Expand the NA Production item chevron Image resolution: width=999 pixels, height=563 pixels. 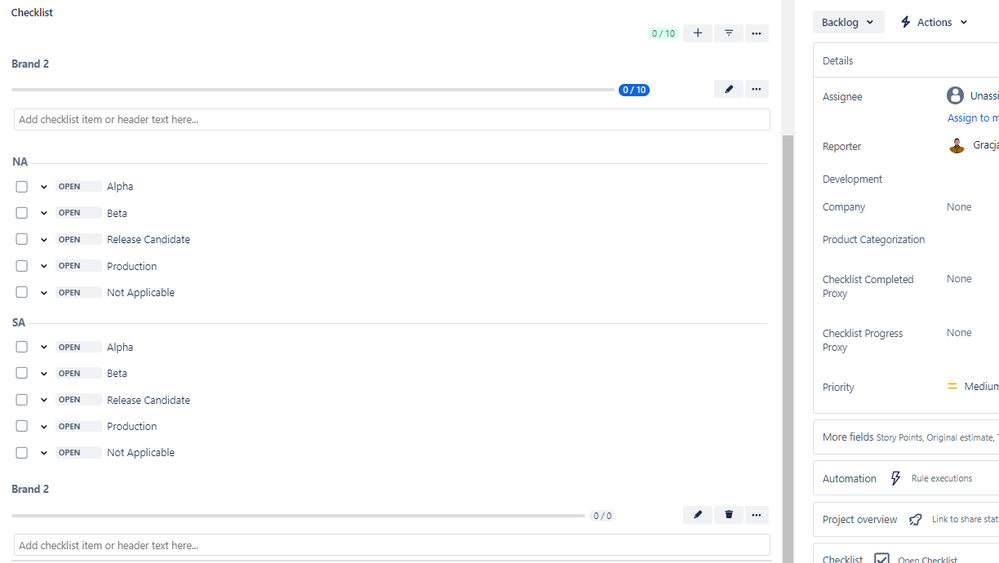pyautogui.click(x=44, y=266)
